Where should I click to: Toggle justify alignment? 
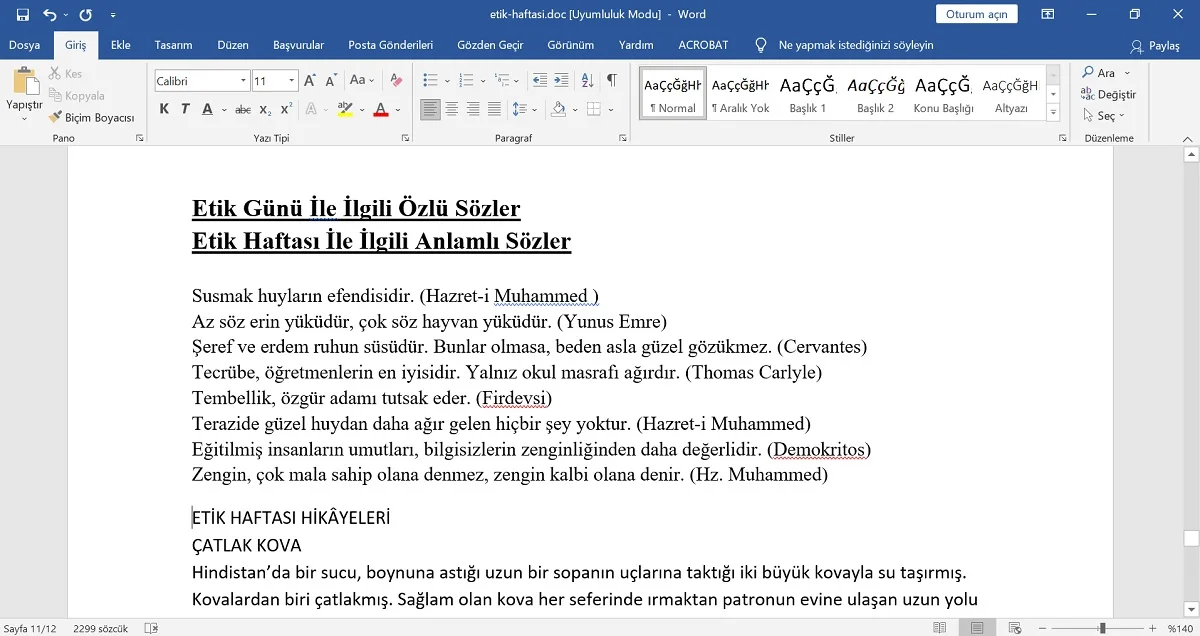(494, 110)
